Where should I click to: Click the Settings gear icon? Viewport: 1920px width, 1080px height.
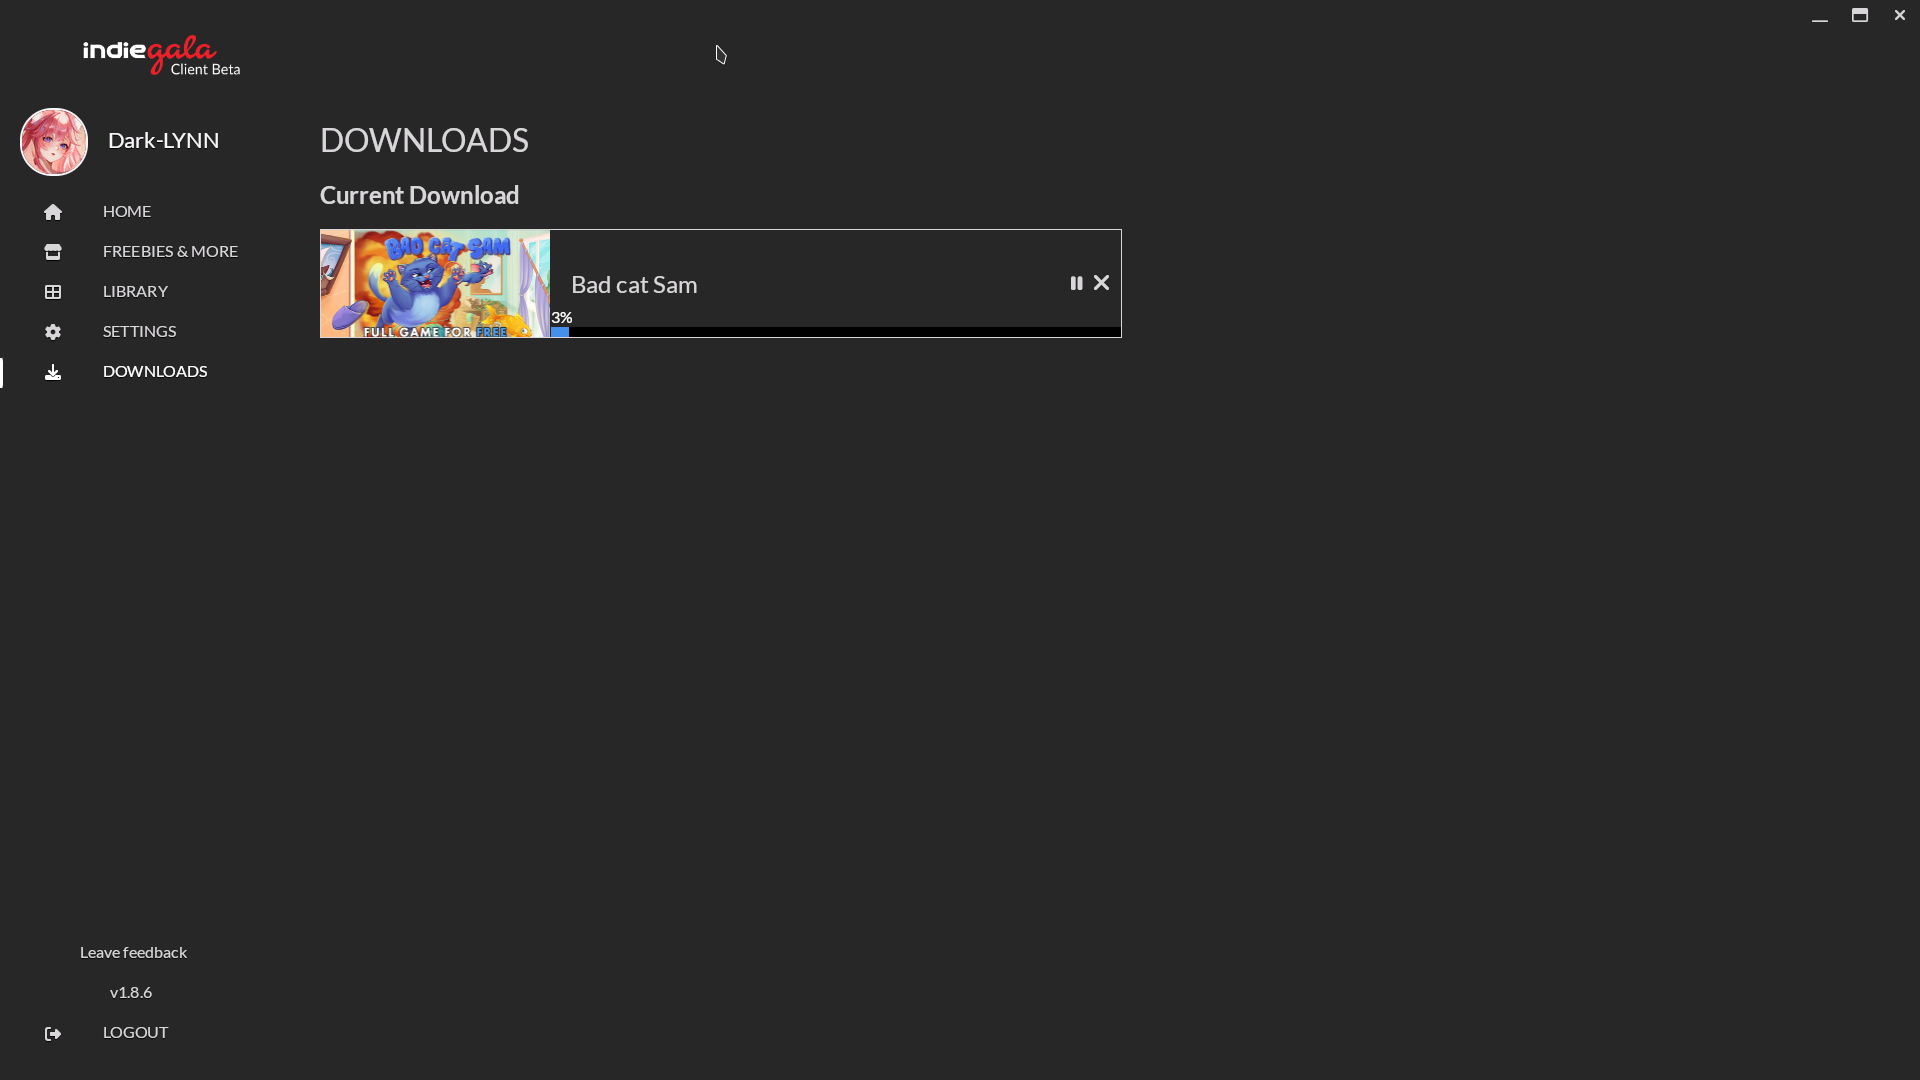53,332
